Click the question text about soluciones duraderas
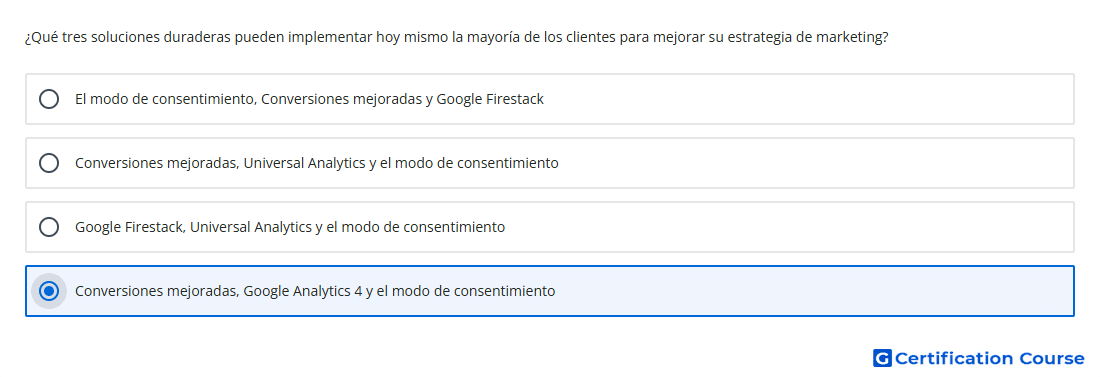 point(457,37)
